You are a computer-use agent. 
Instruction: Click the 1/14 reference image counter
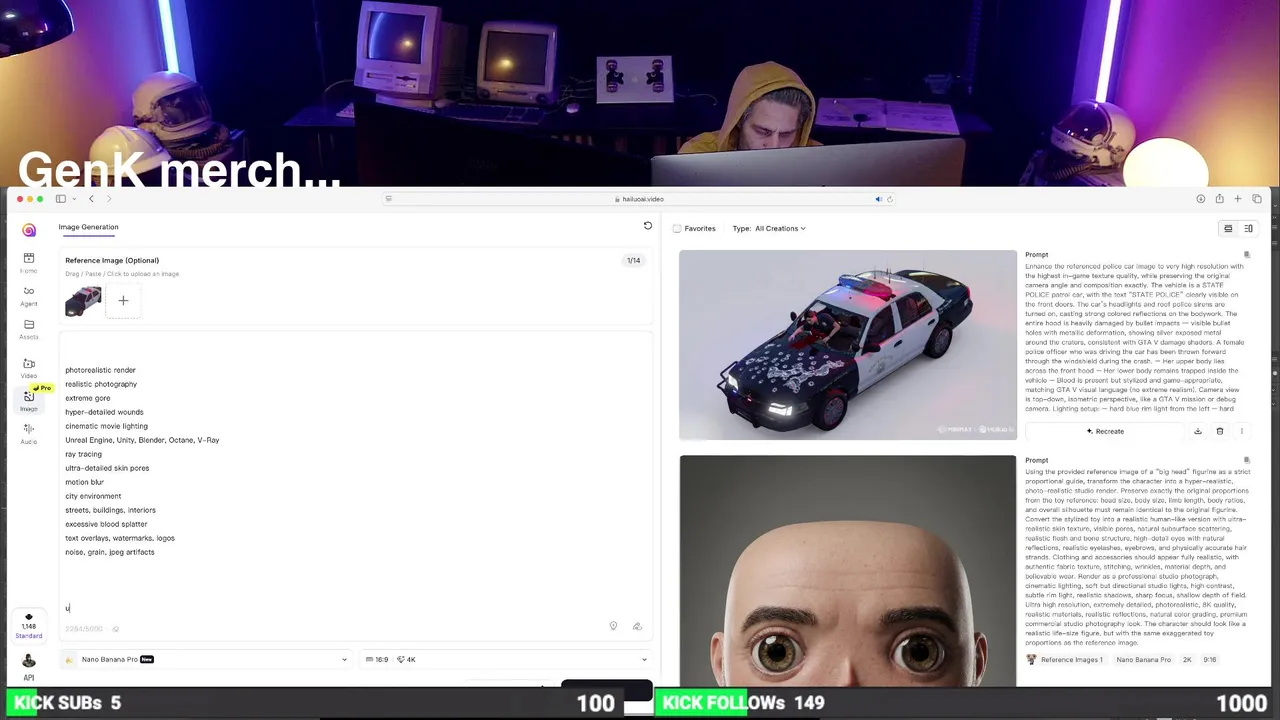tap(633, 260)
